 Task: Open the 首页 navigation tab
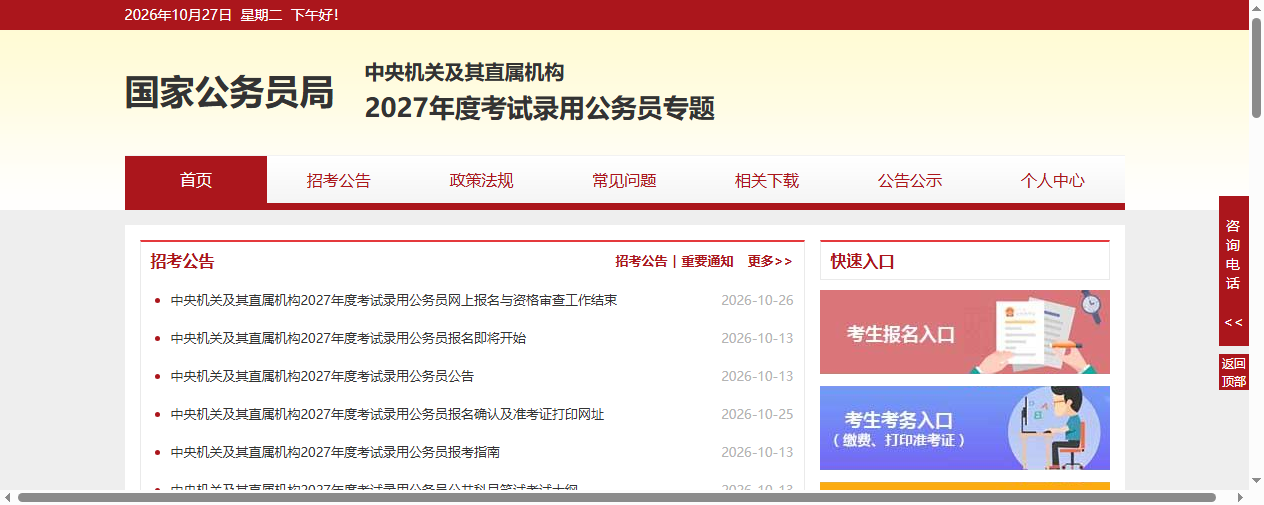click(196, 181)
